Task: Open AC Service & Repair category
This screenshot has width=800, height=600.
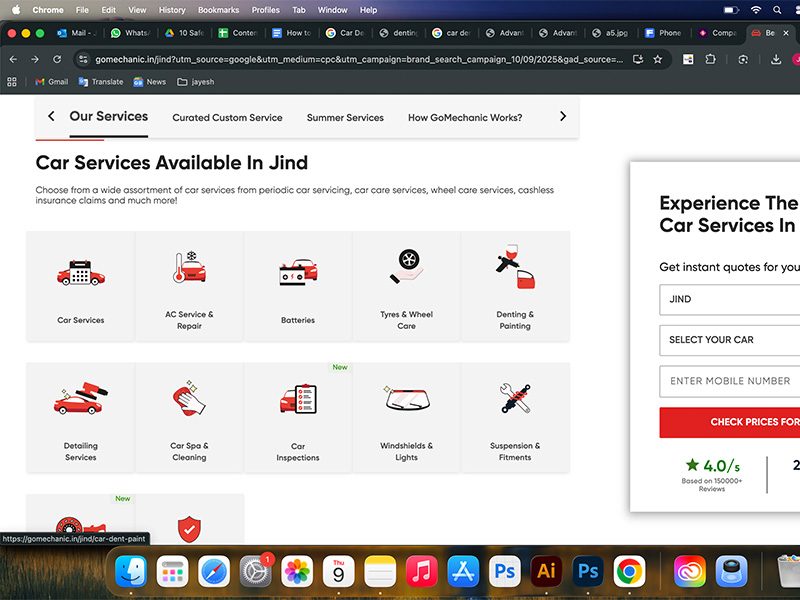Action: [189, 286]
